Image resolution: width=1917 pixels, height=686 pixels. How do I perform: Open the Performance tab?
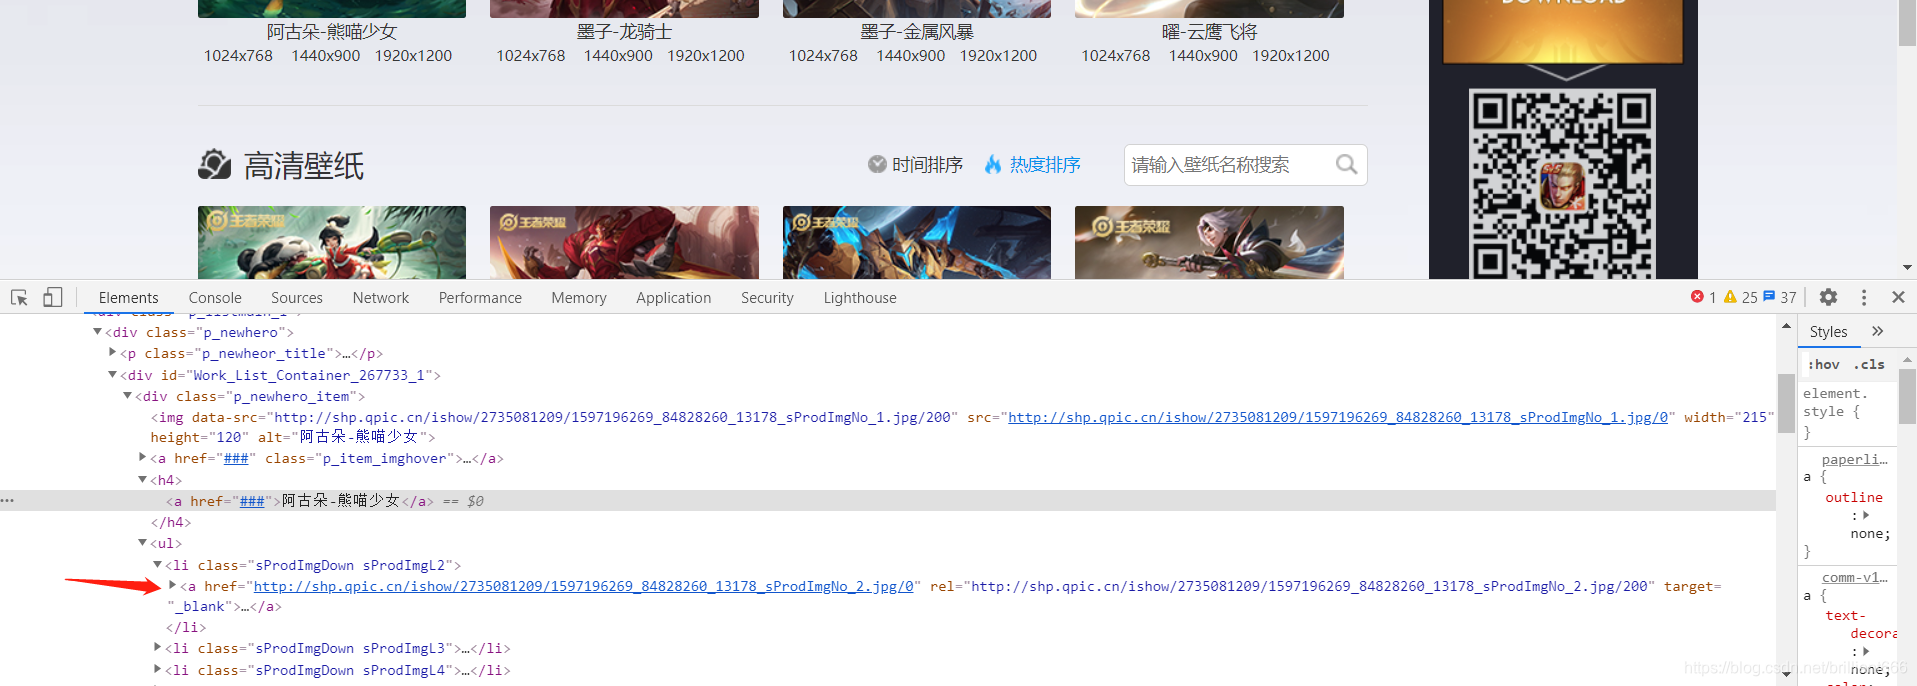click(480, 298)
